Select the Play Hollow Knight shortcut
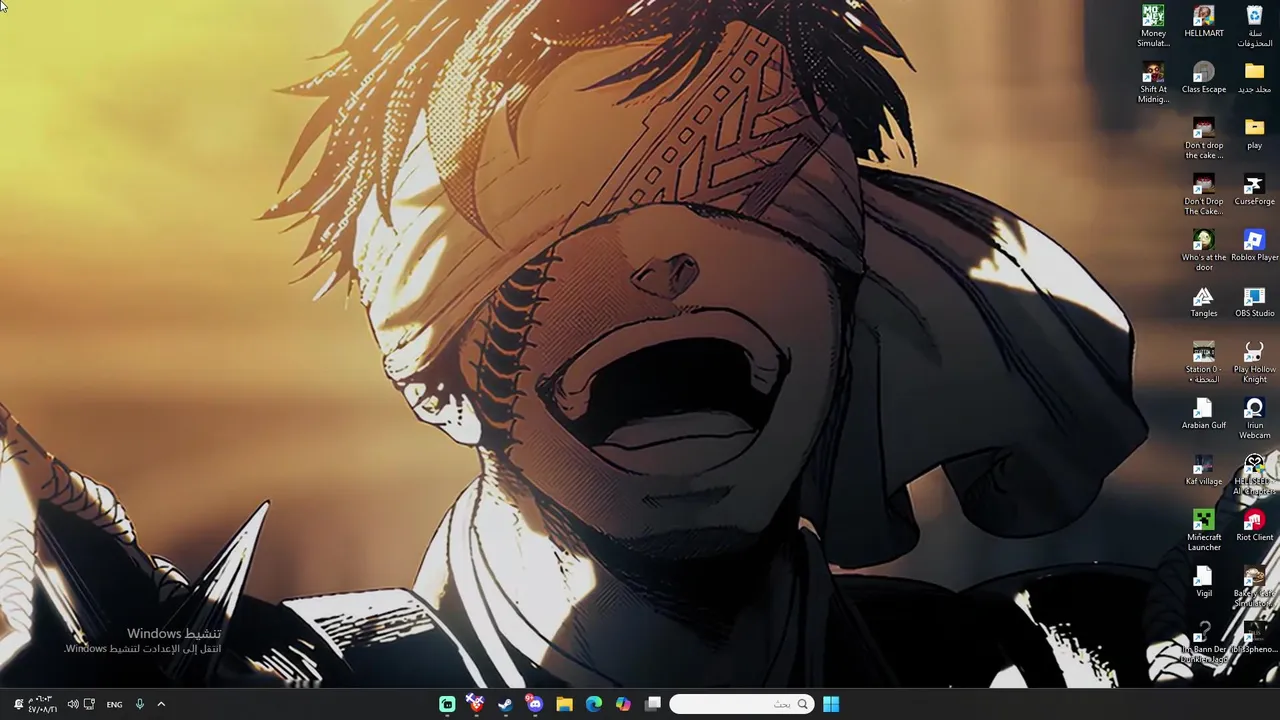Screen dimensions: 1280x720 [1254, 362]
